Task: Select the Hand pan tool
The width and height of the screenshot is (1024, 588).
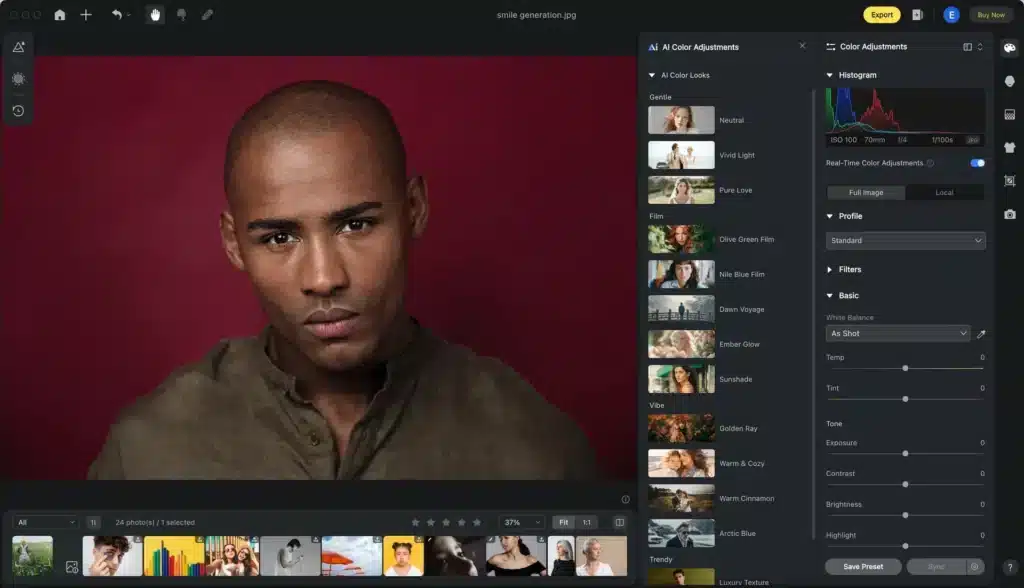Action: pyautogui.click(x=155, y=14)
